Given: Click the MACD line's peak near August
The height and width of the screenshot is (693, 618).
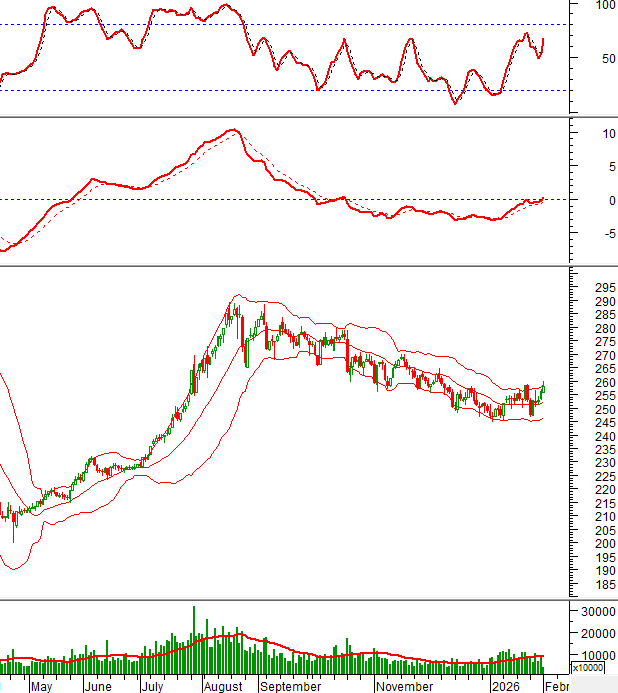Looking at the screenshot, I should point(232,130).
